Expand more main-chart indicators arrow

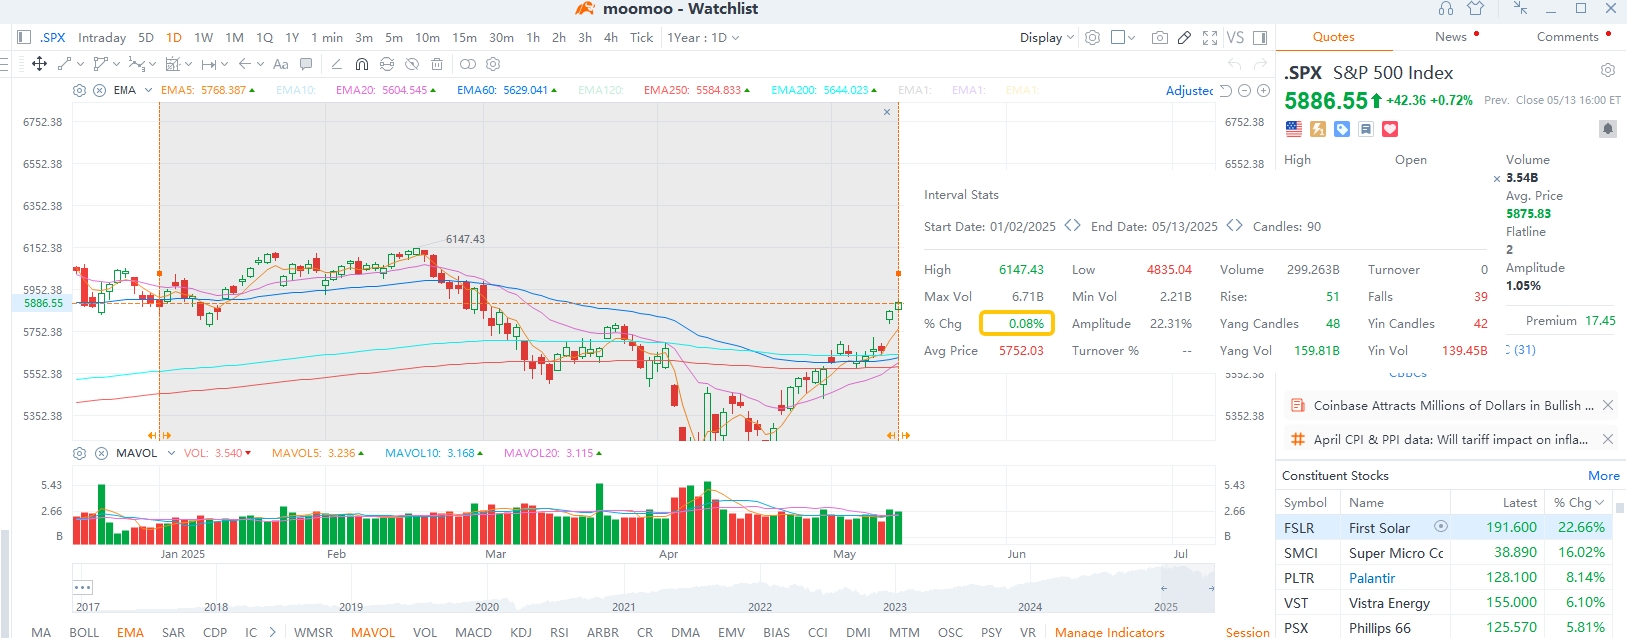tap(272, 632)
